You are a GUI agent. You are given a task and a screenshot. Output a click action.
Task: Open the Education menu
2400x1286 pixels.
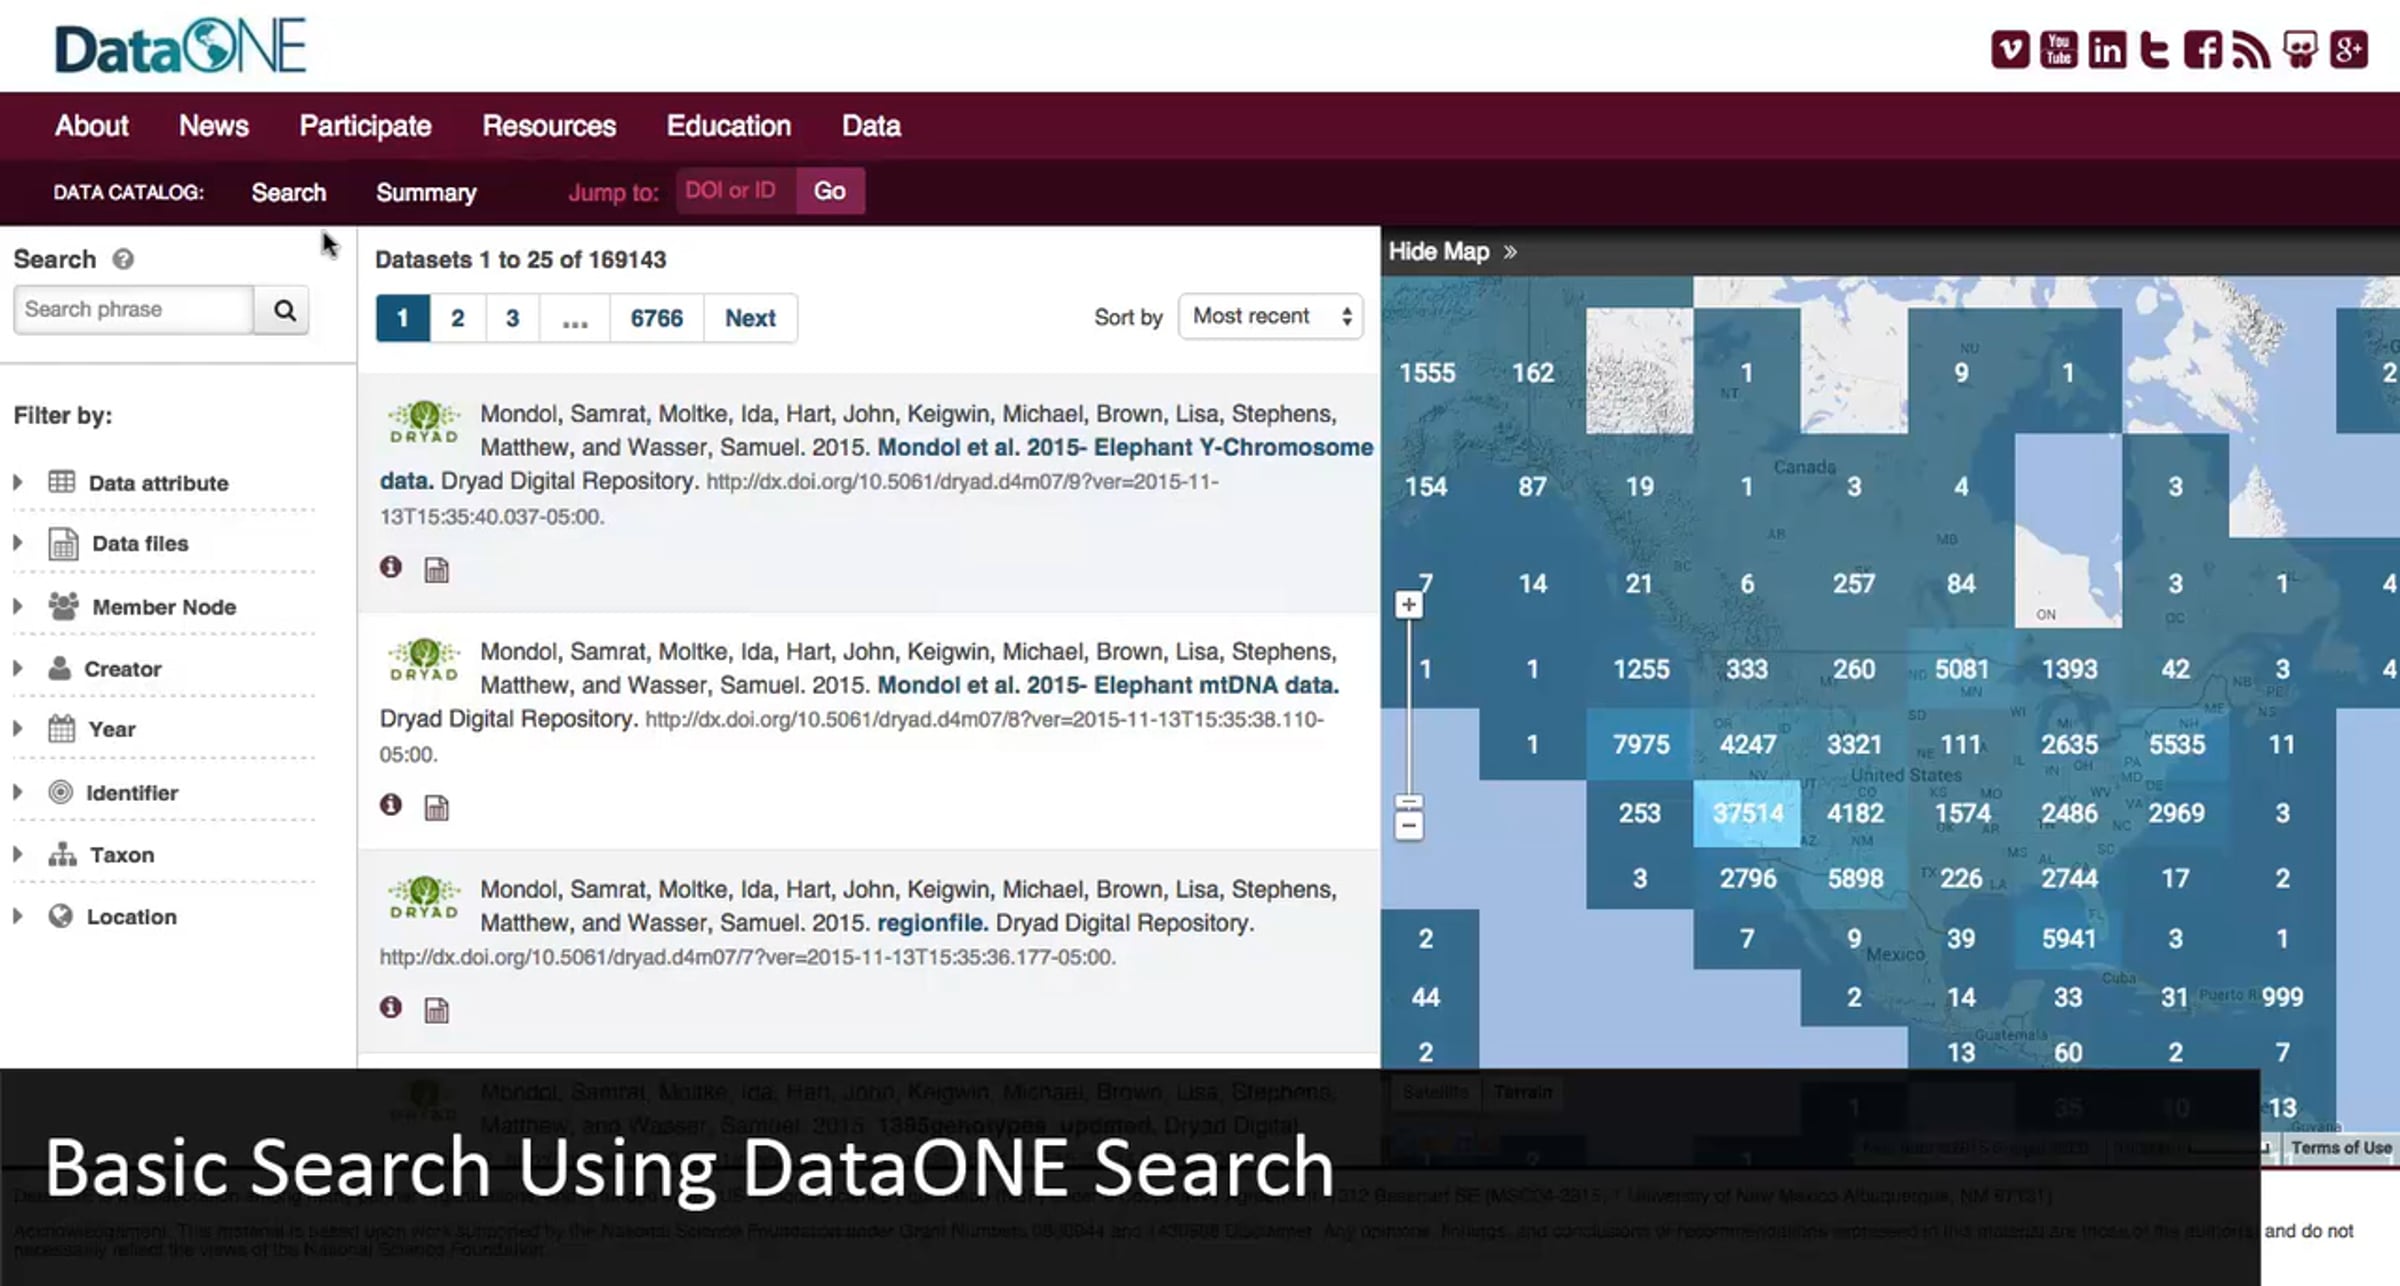pyautogui.click(x=728, y=126)
